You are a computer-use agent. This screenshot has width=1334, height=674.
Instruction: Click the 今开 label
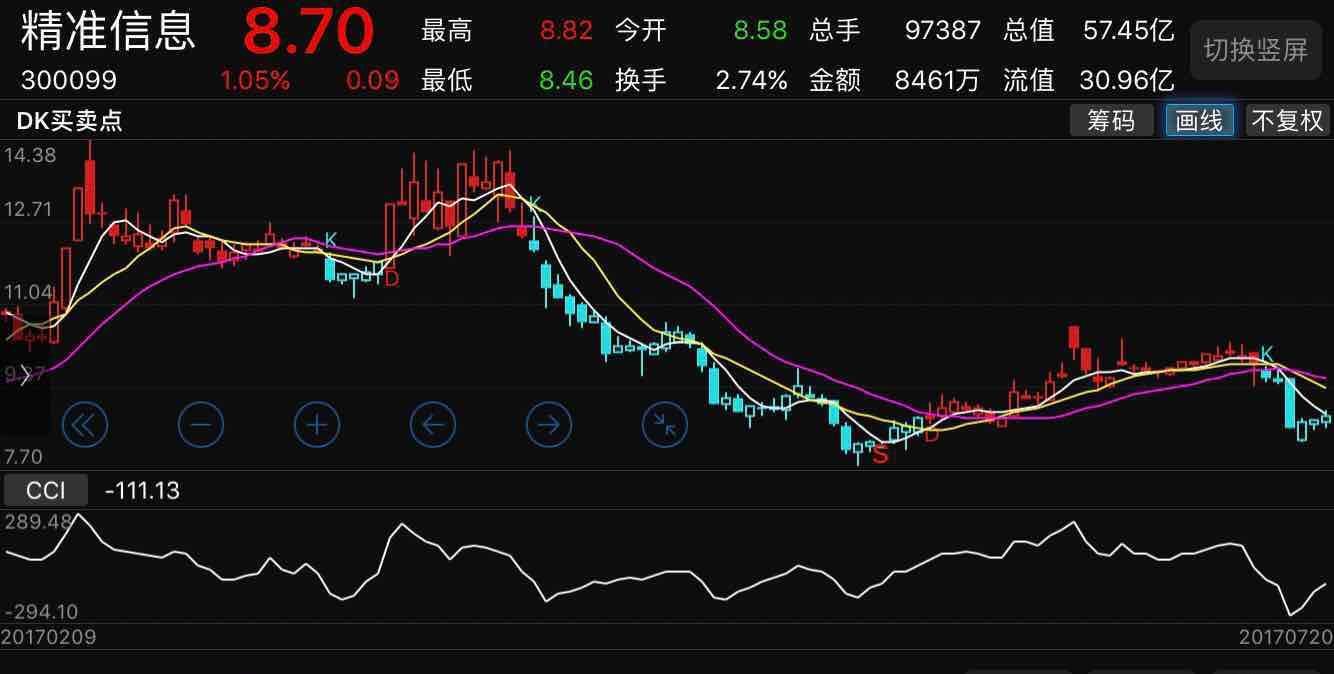641,30
